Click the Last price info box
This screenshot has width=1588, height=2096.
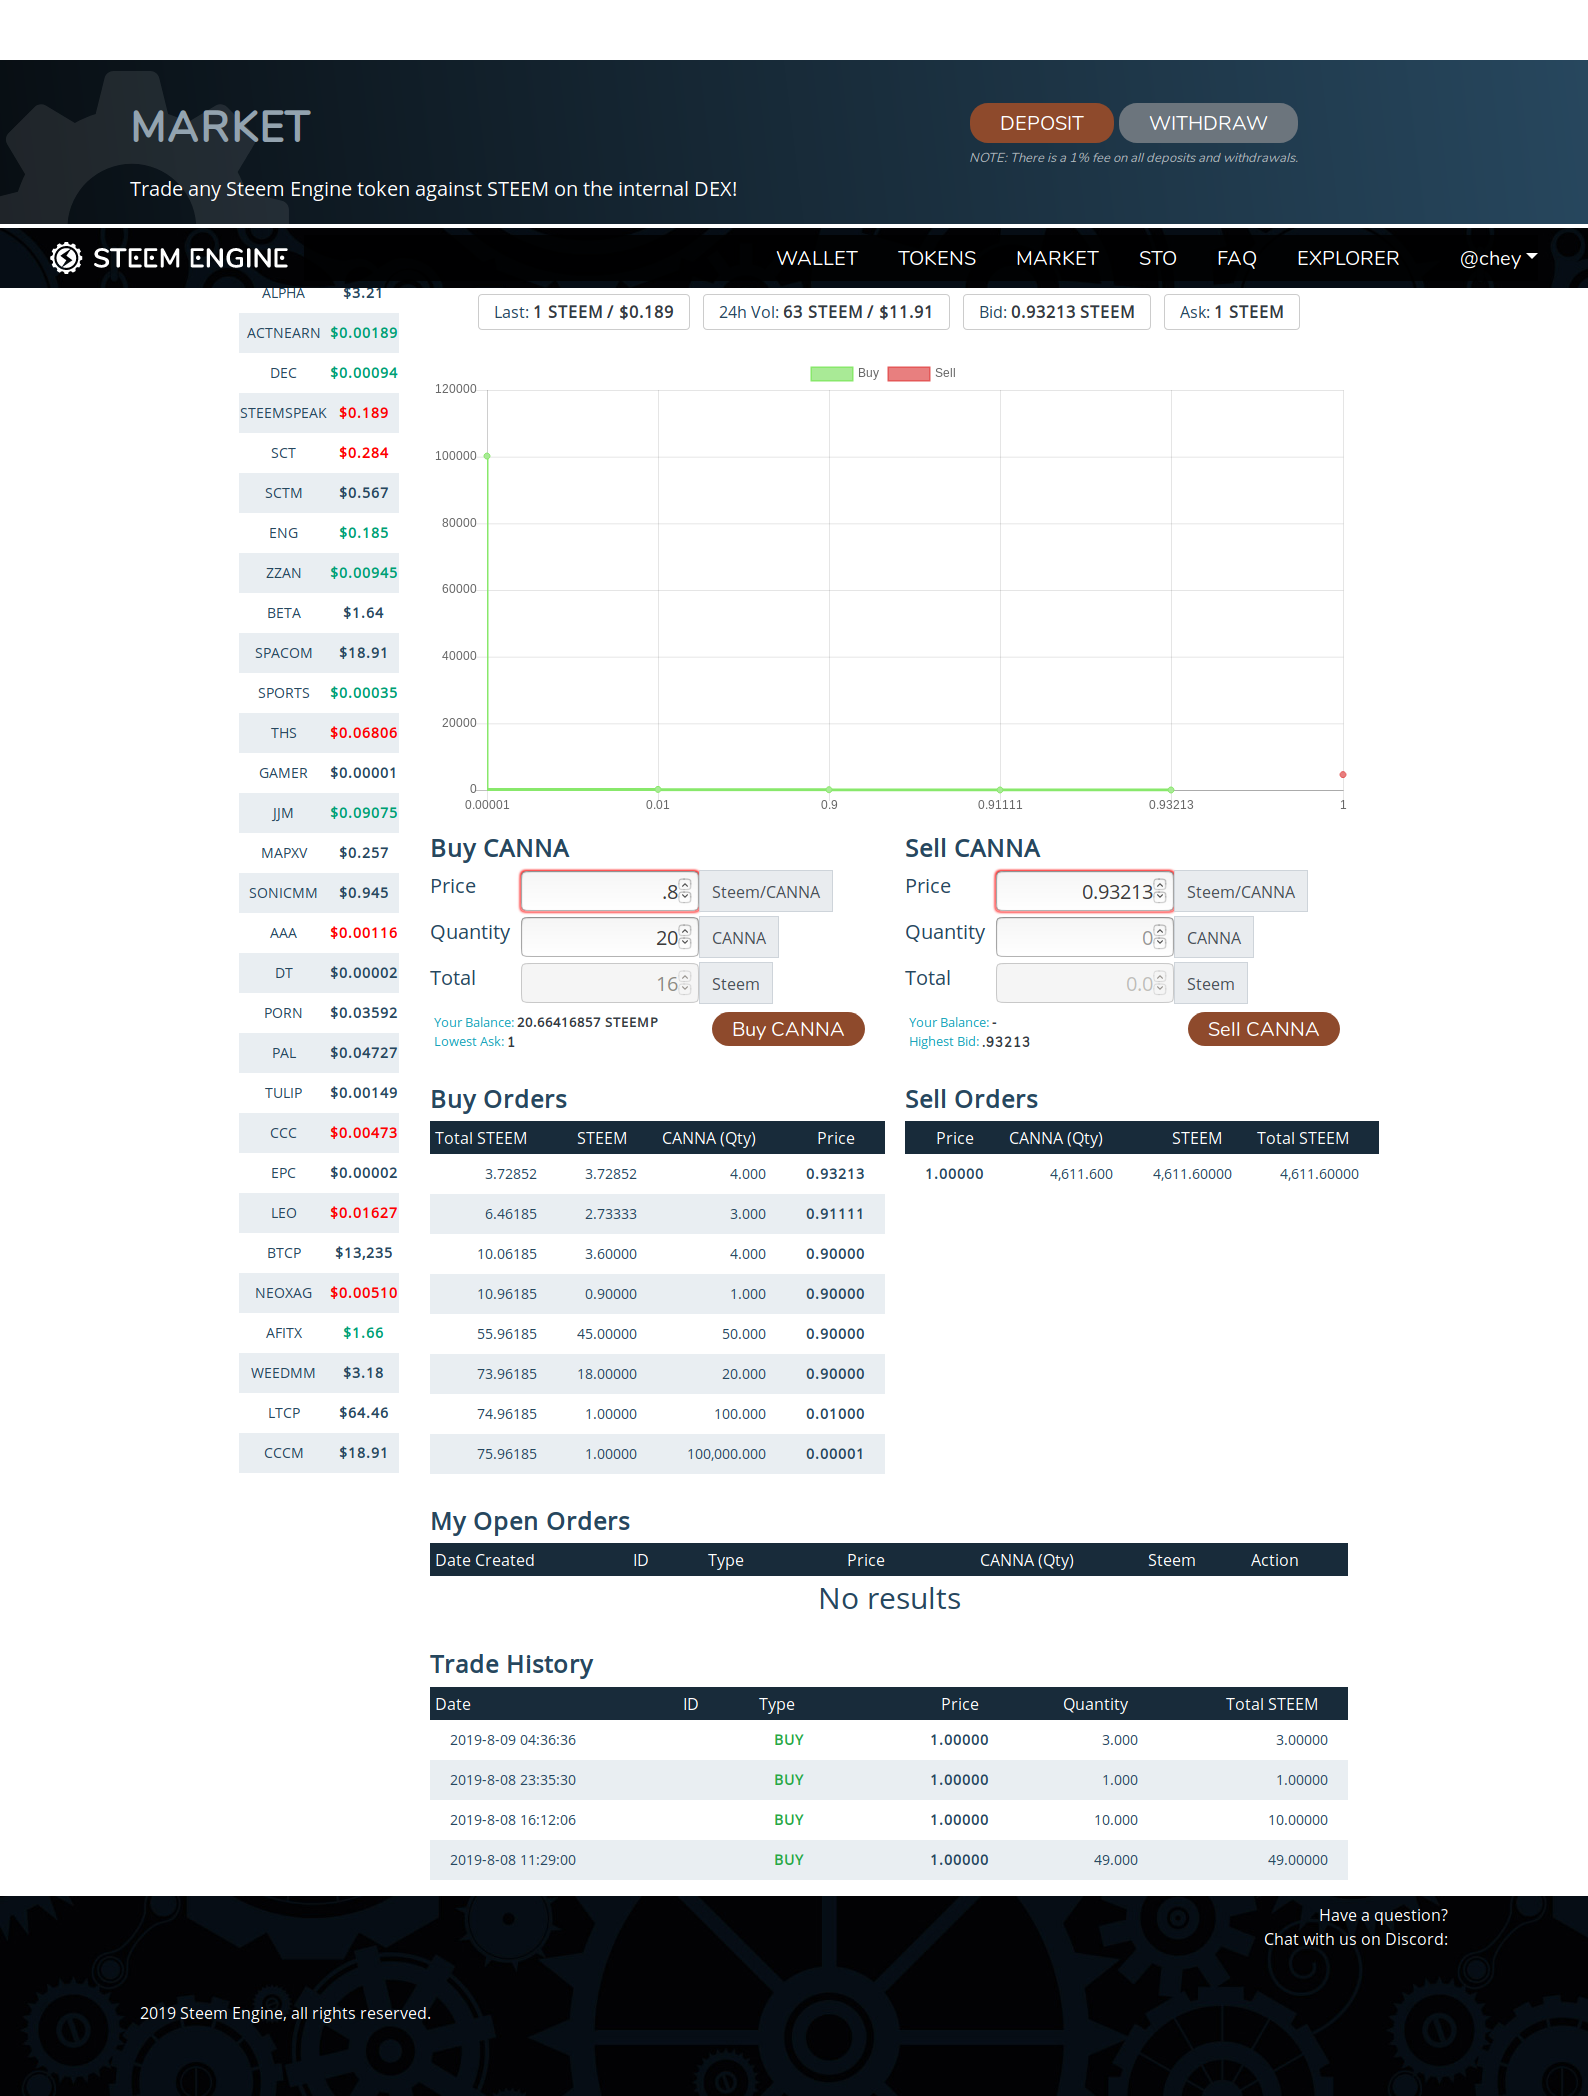(x=584, y=312)
